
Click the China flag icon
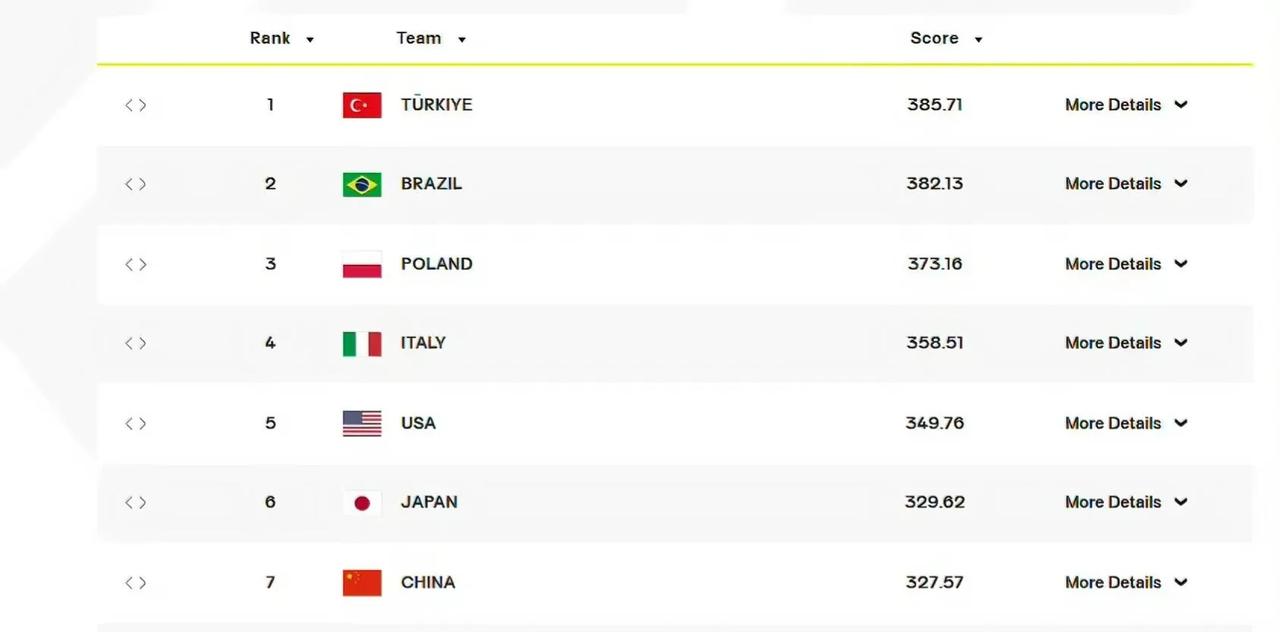[362, 583]
